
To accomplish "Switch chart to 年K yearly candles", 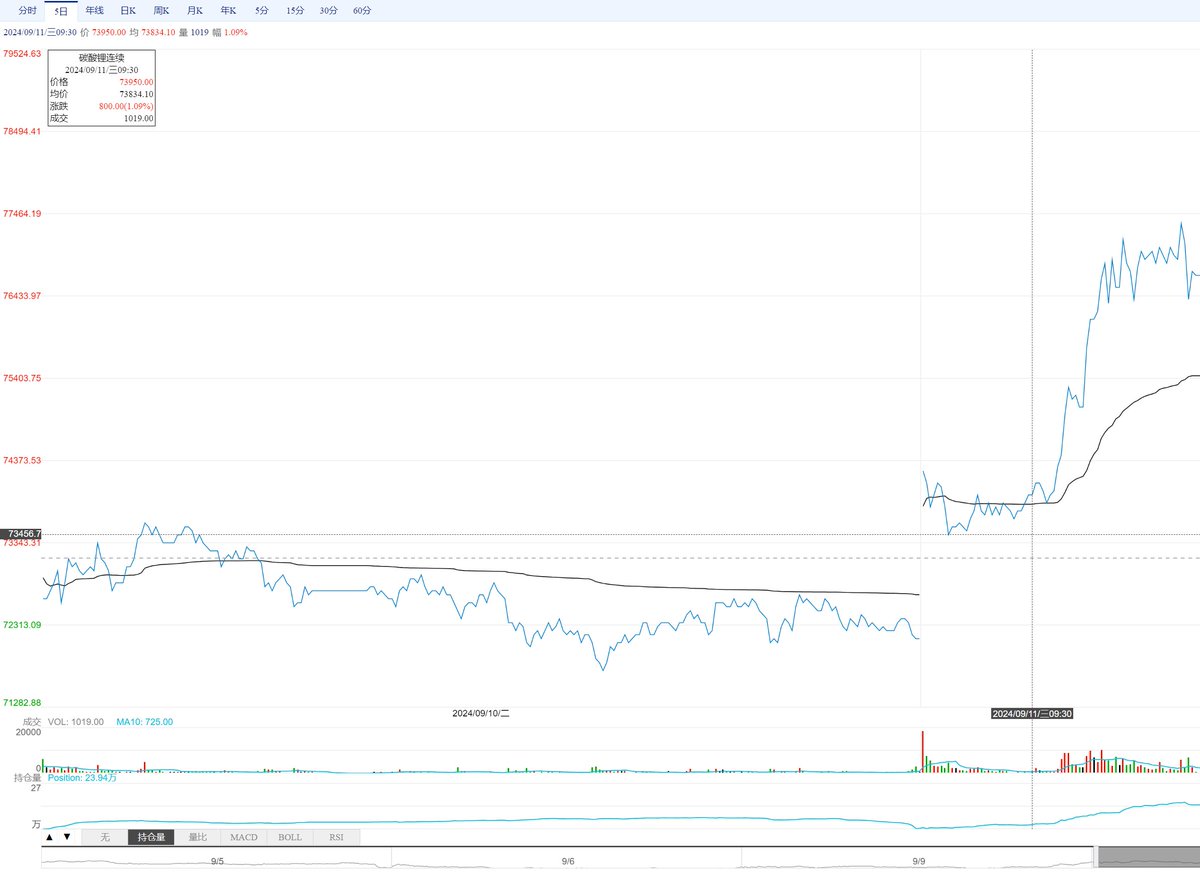I will pyautogui.click(x=228, y=10).
